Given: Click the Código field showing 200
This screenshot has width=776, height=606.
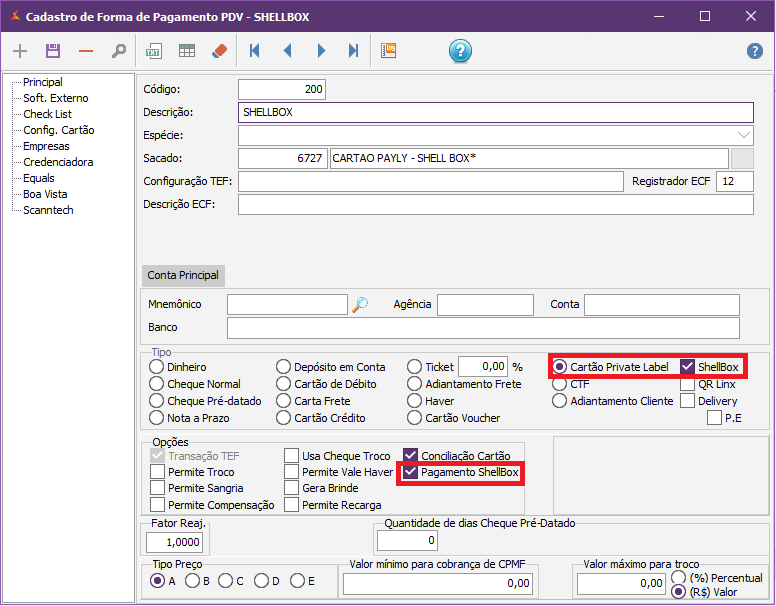Looking at the screenshot, I should coord(282,90).
